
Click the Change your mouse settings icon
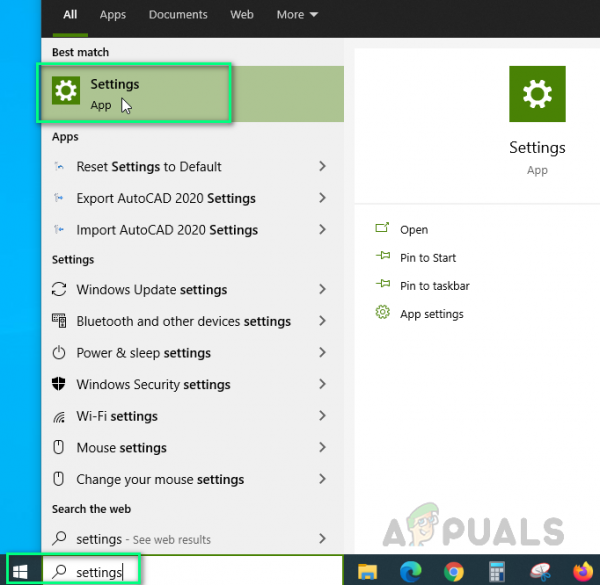(58, 479)
